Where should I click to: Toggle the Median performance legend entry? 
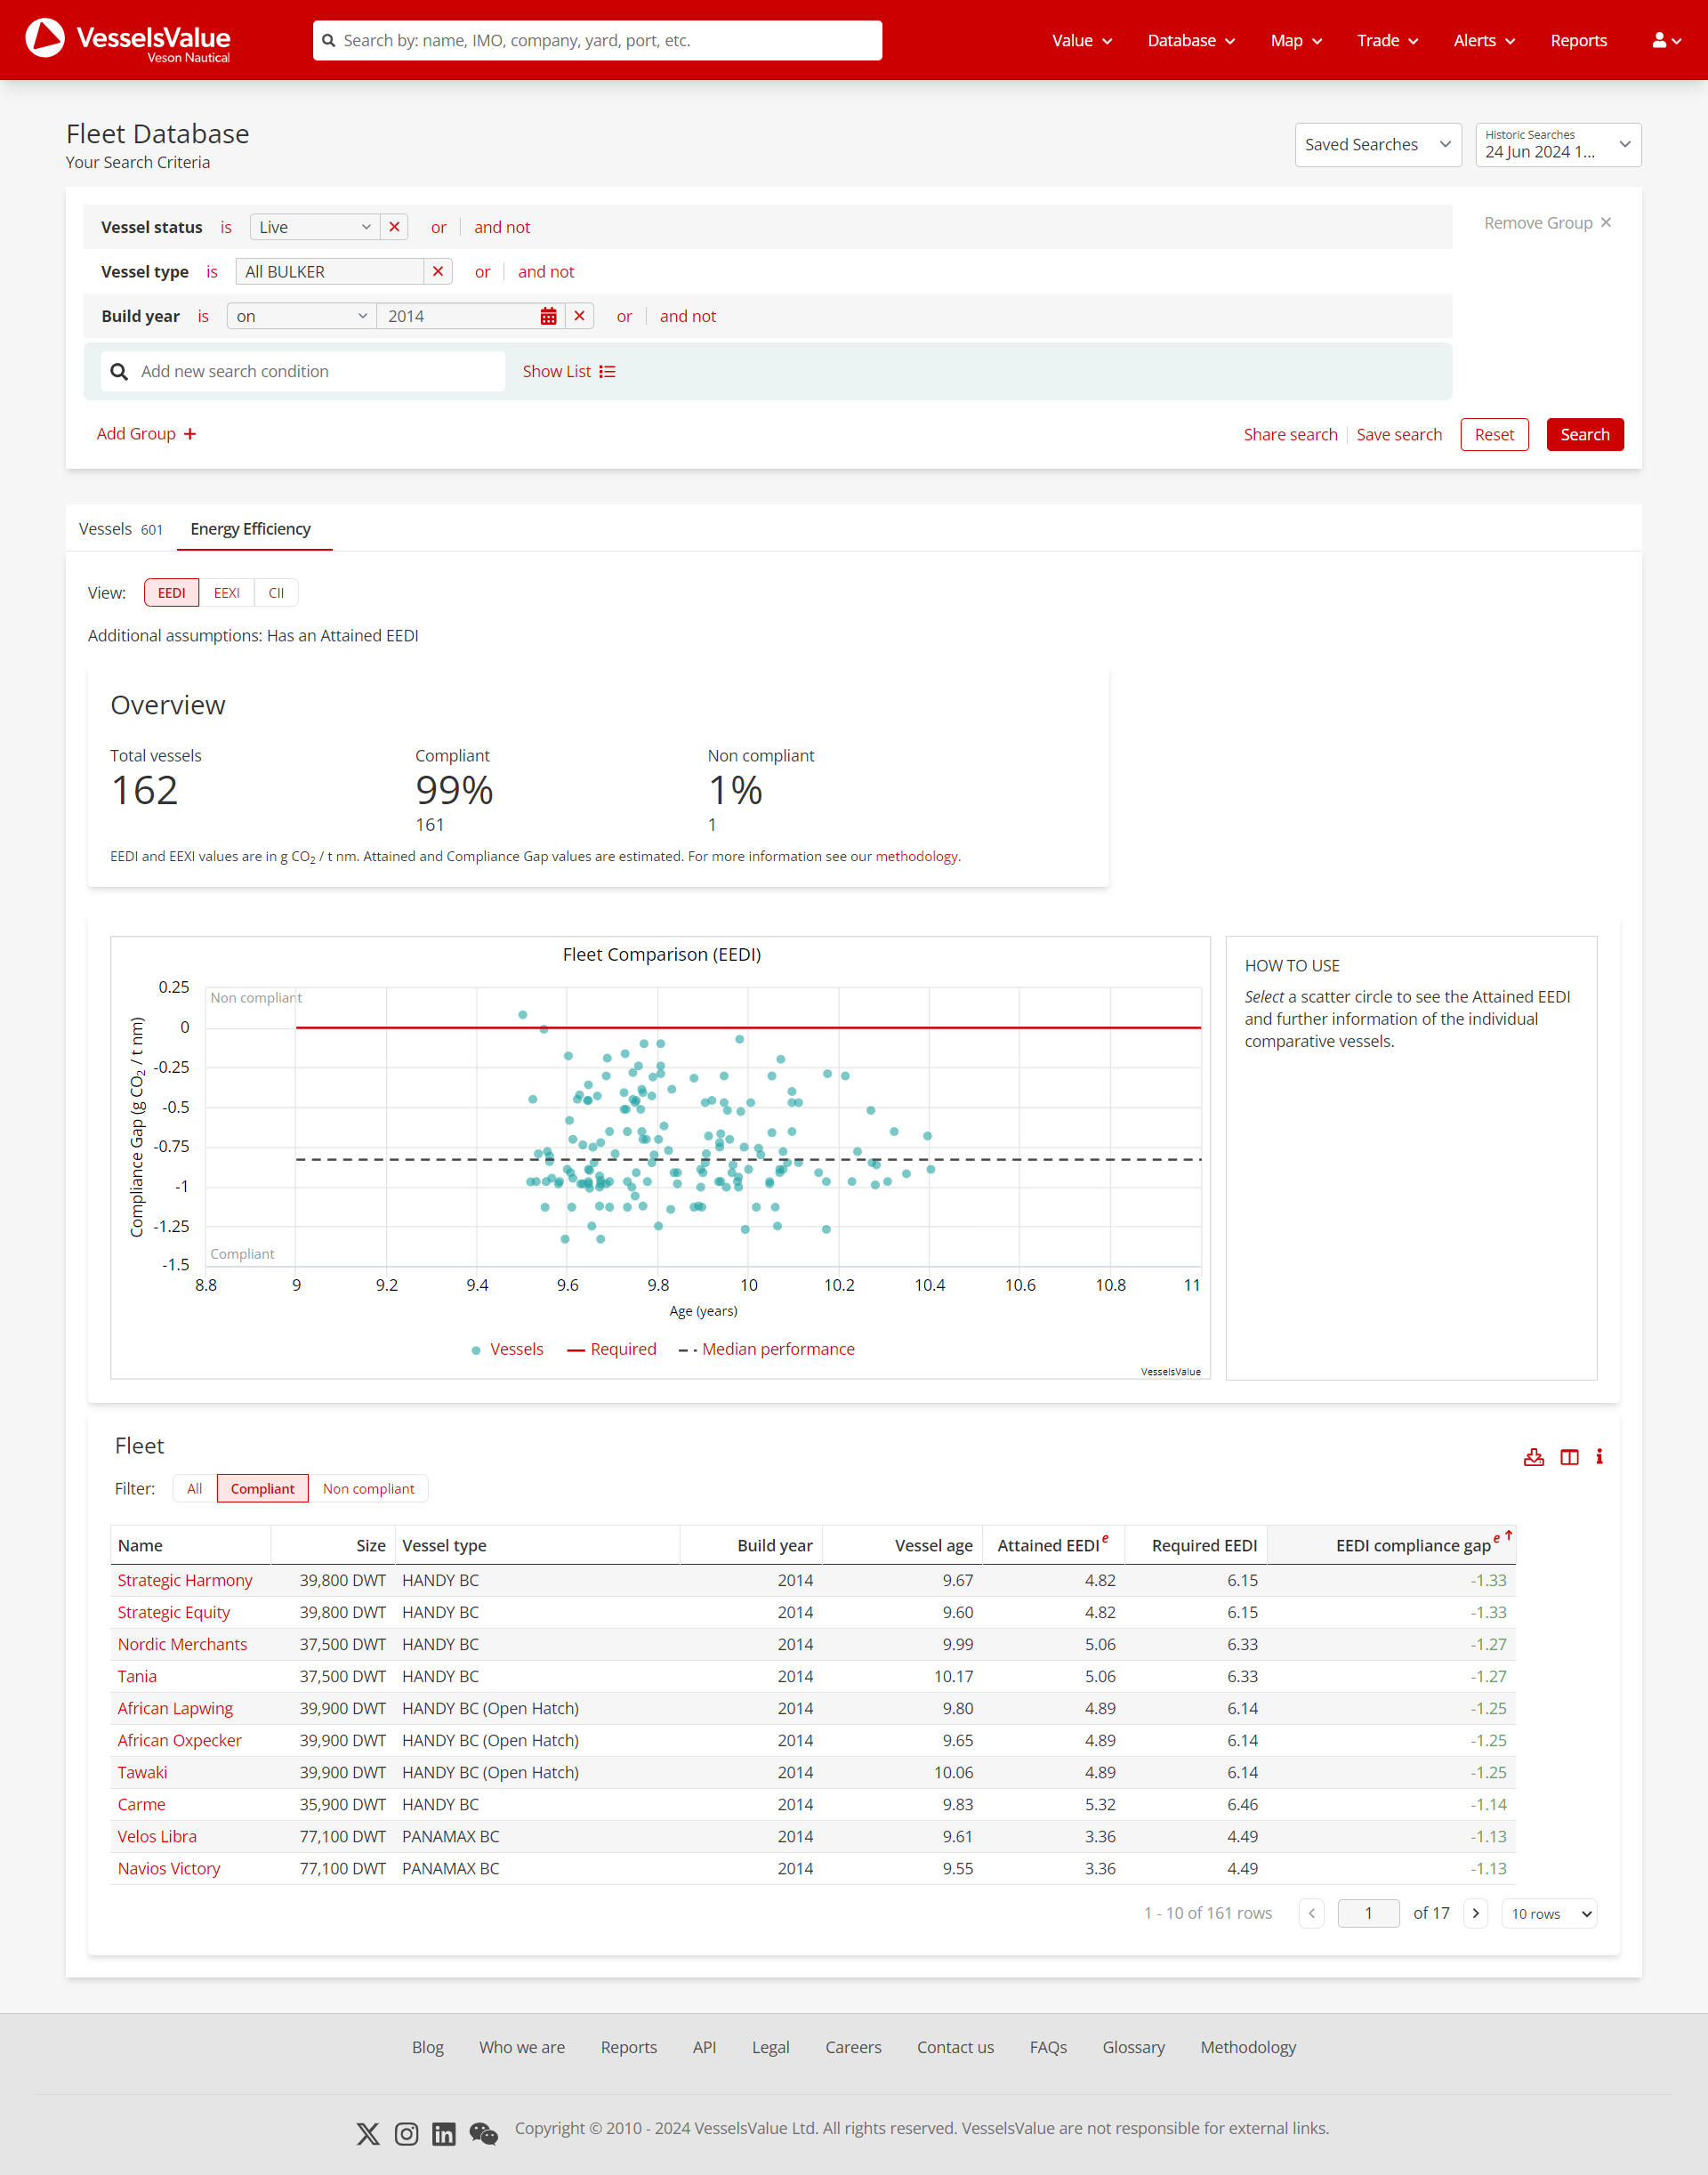tap(777, 1349)
